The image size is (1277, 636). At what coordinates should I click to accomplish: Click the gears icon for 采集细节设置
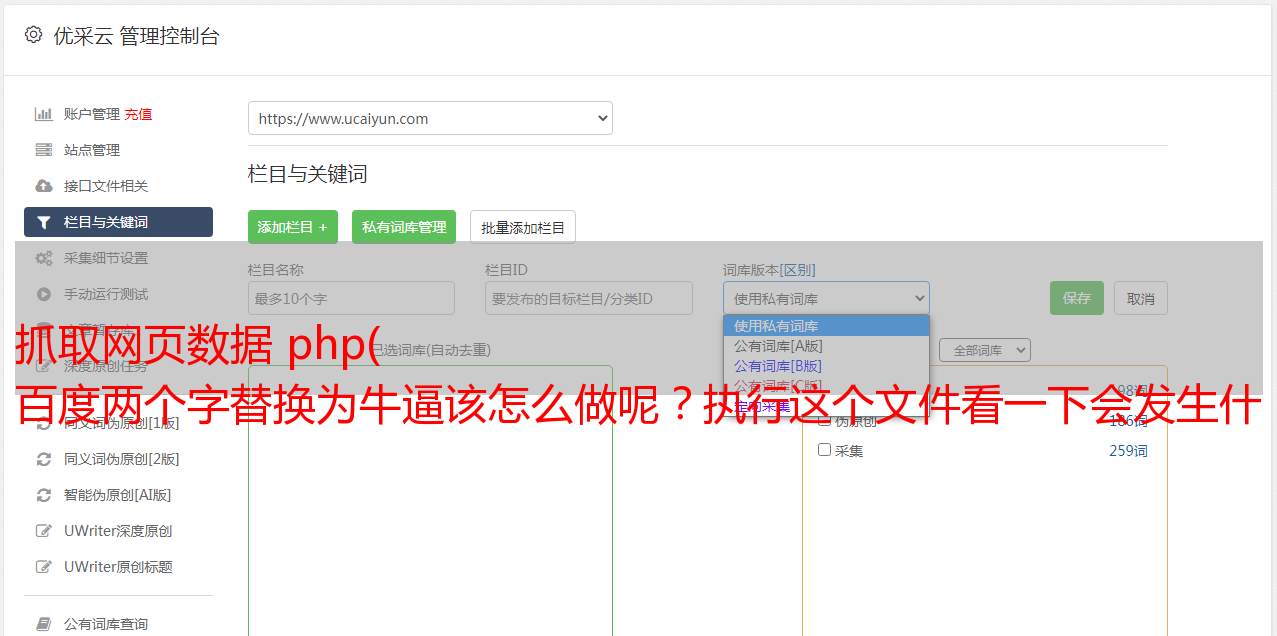[x=43, y=258]
